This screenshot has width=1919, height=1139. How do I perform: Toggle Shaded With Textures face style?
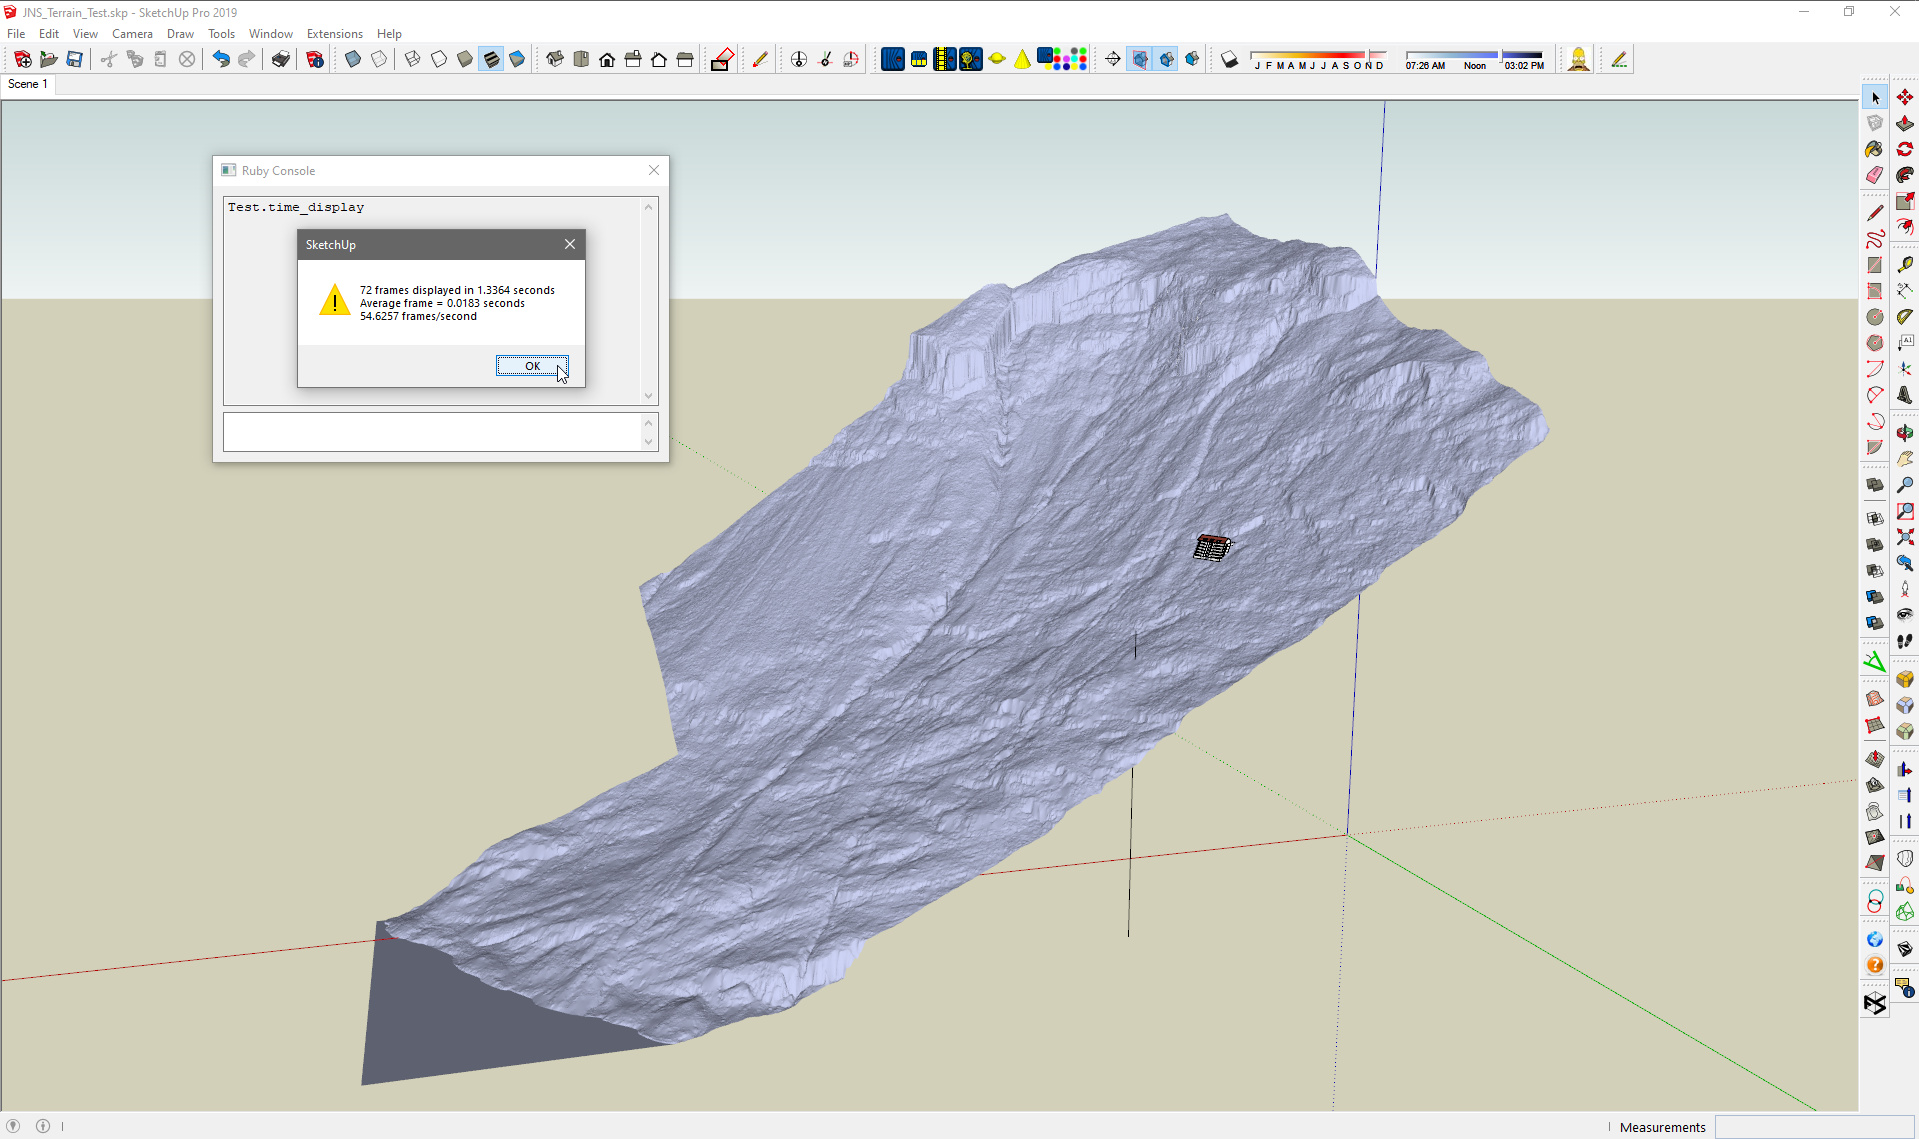491,60
